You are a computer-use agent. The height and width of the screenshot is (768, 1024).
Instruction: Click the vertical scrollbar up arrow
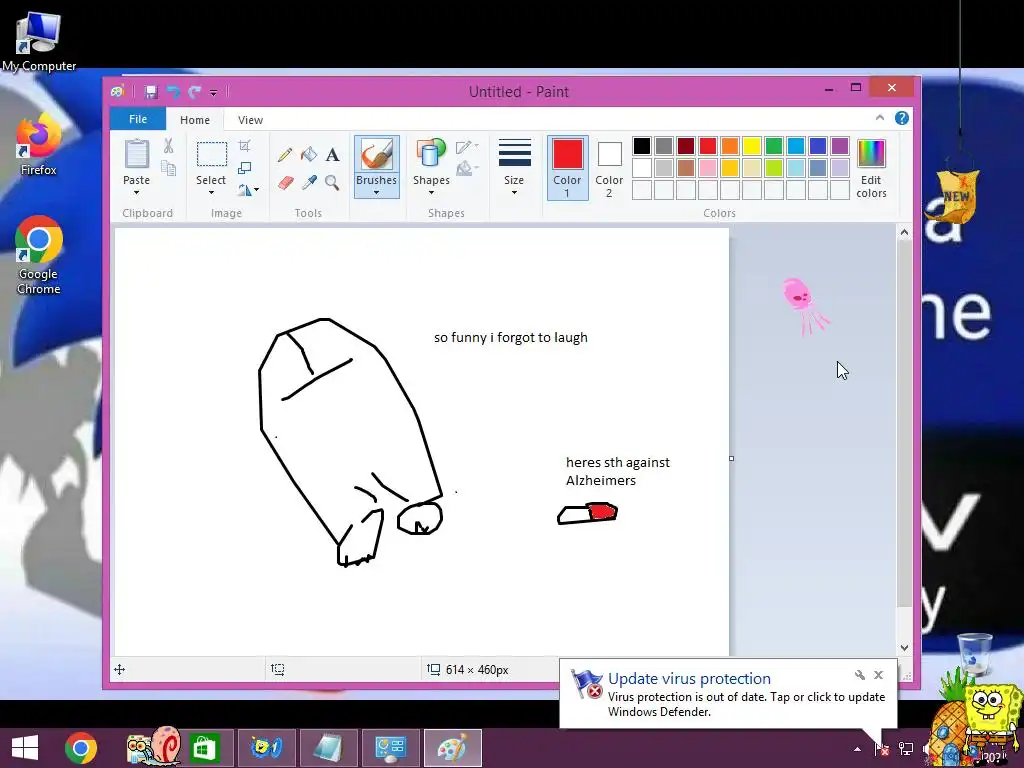904,232
